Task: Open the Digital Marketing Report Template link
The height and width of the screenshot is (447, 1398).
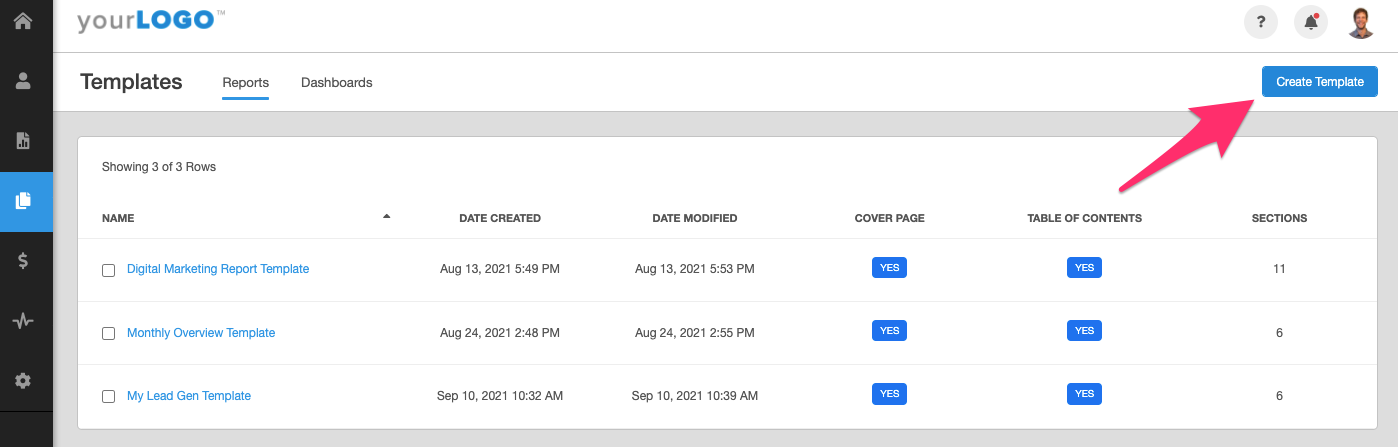Action: pyautogui.click(x=218, y=269)
